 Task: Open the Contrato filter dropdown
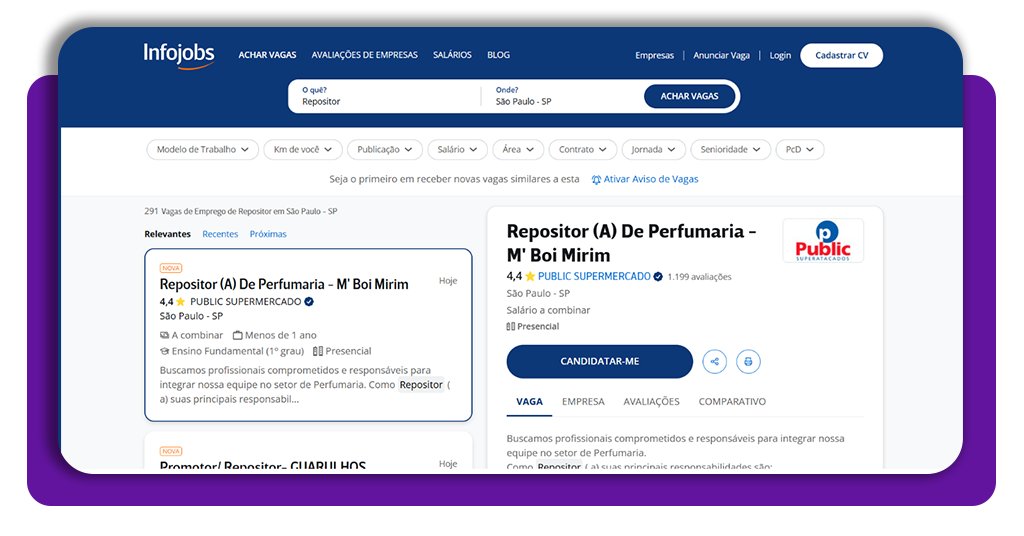click(x=582, y=149)
